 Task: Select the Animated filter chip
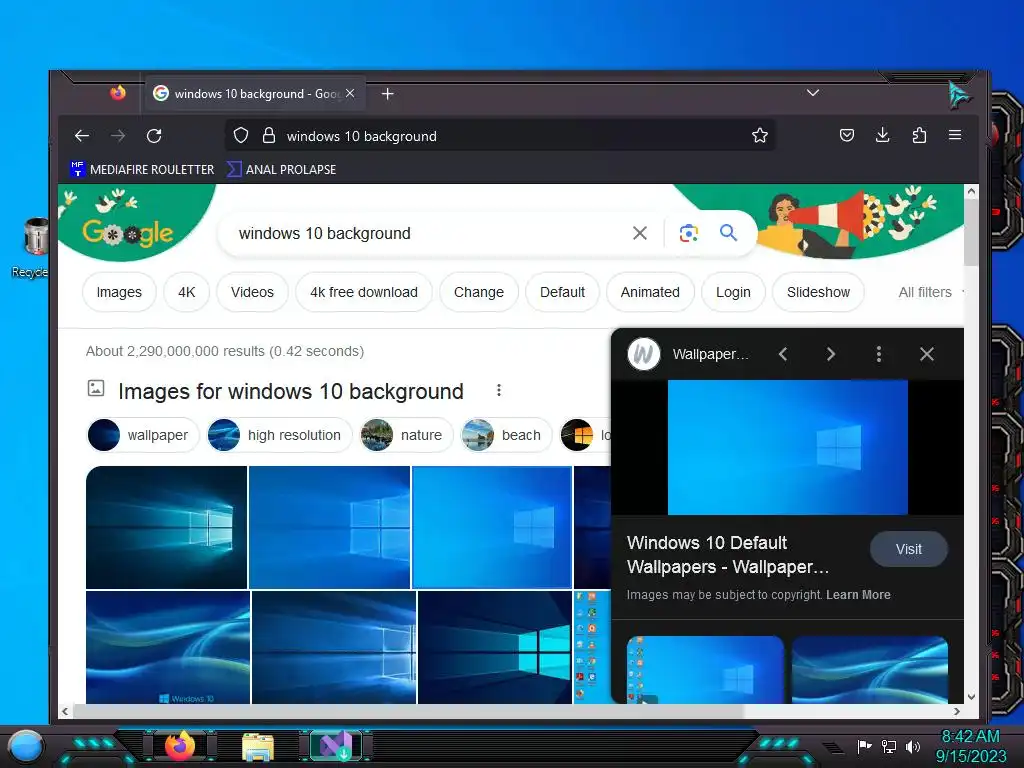point(650,292)
